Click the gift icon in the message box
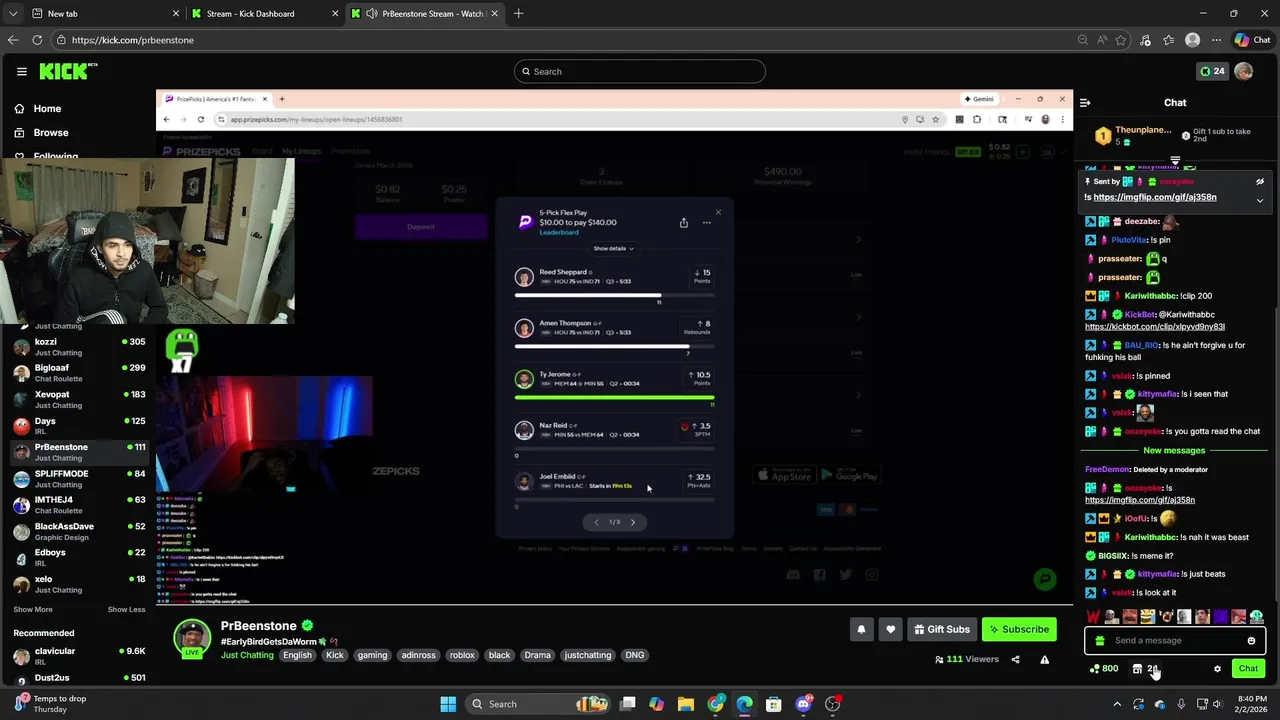Viewport: 1280px width, 720px height. pyautogui.click(x=1100, y=641)
